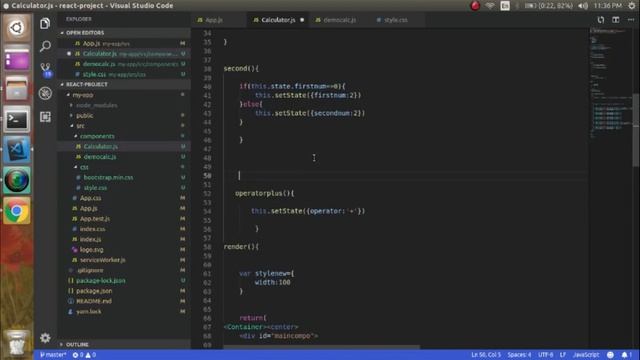Open the Search view in activity bar
This screenshot has height=360, width=640.
pyautogui.click(x=45, y=46)
